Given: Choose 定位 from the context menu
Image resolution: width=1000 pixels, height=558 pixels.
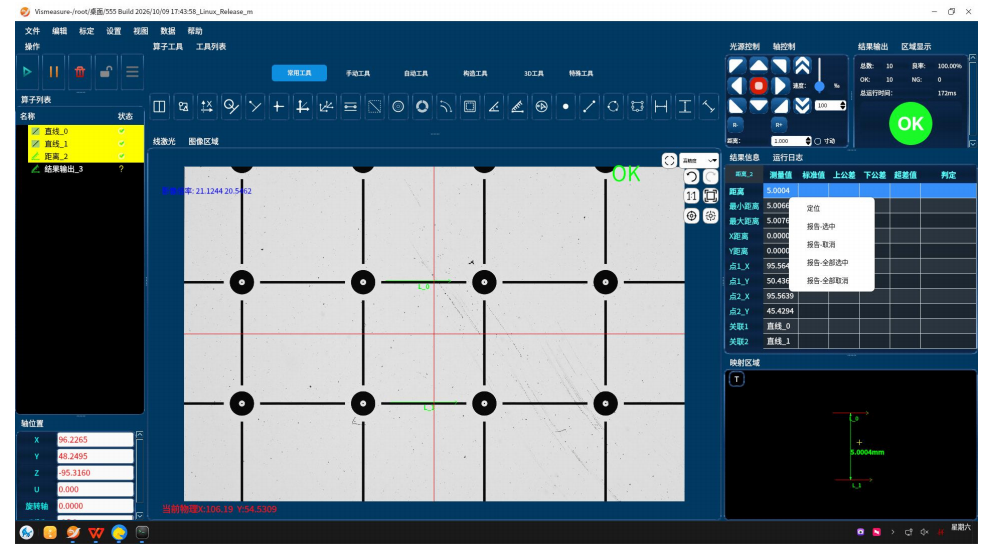Looking at the screenshot, I should coord(813,209).
